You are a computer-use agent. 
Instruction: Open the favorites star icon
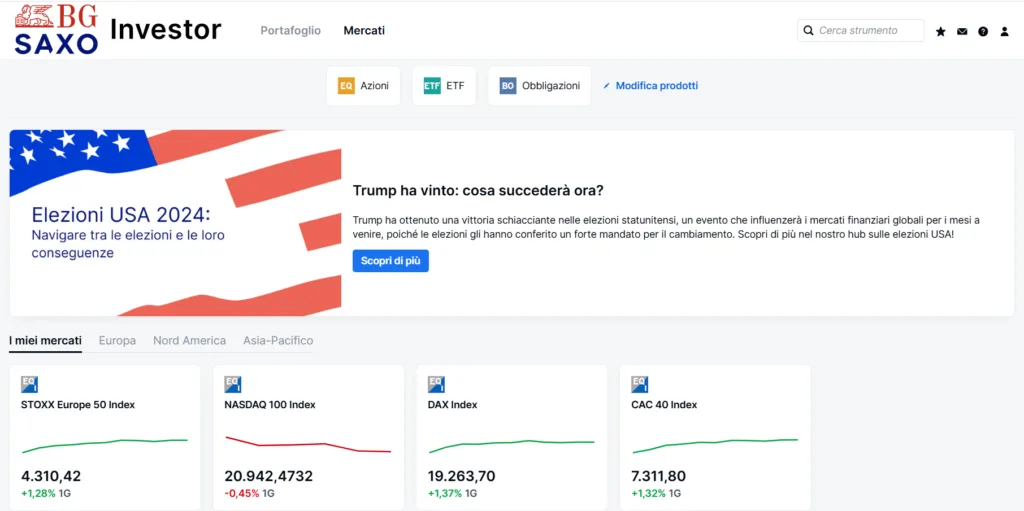940,31
